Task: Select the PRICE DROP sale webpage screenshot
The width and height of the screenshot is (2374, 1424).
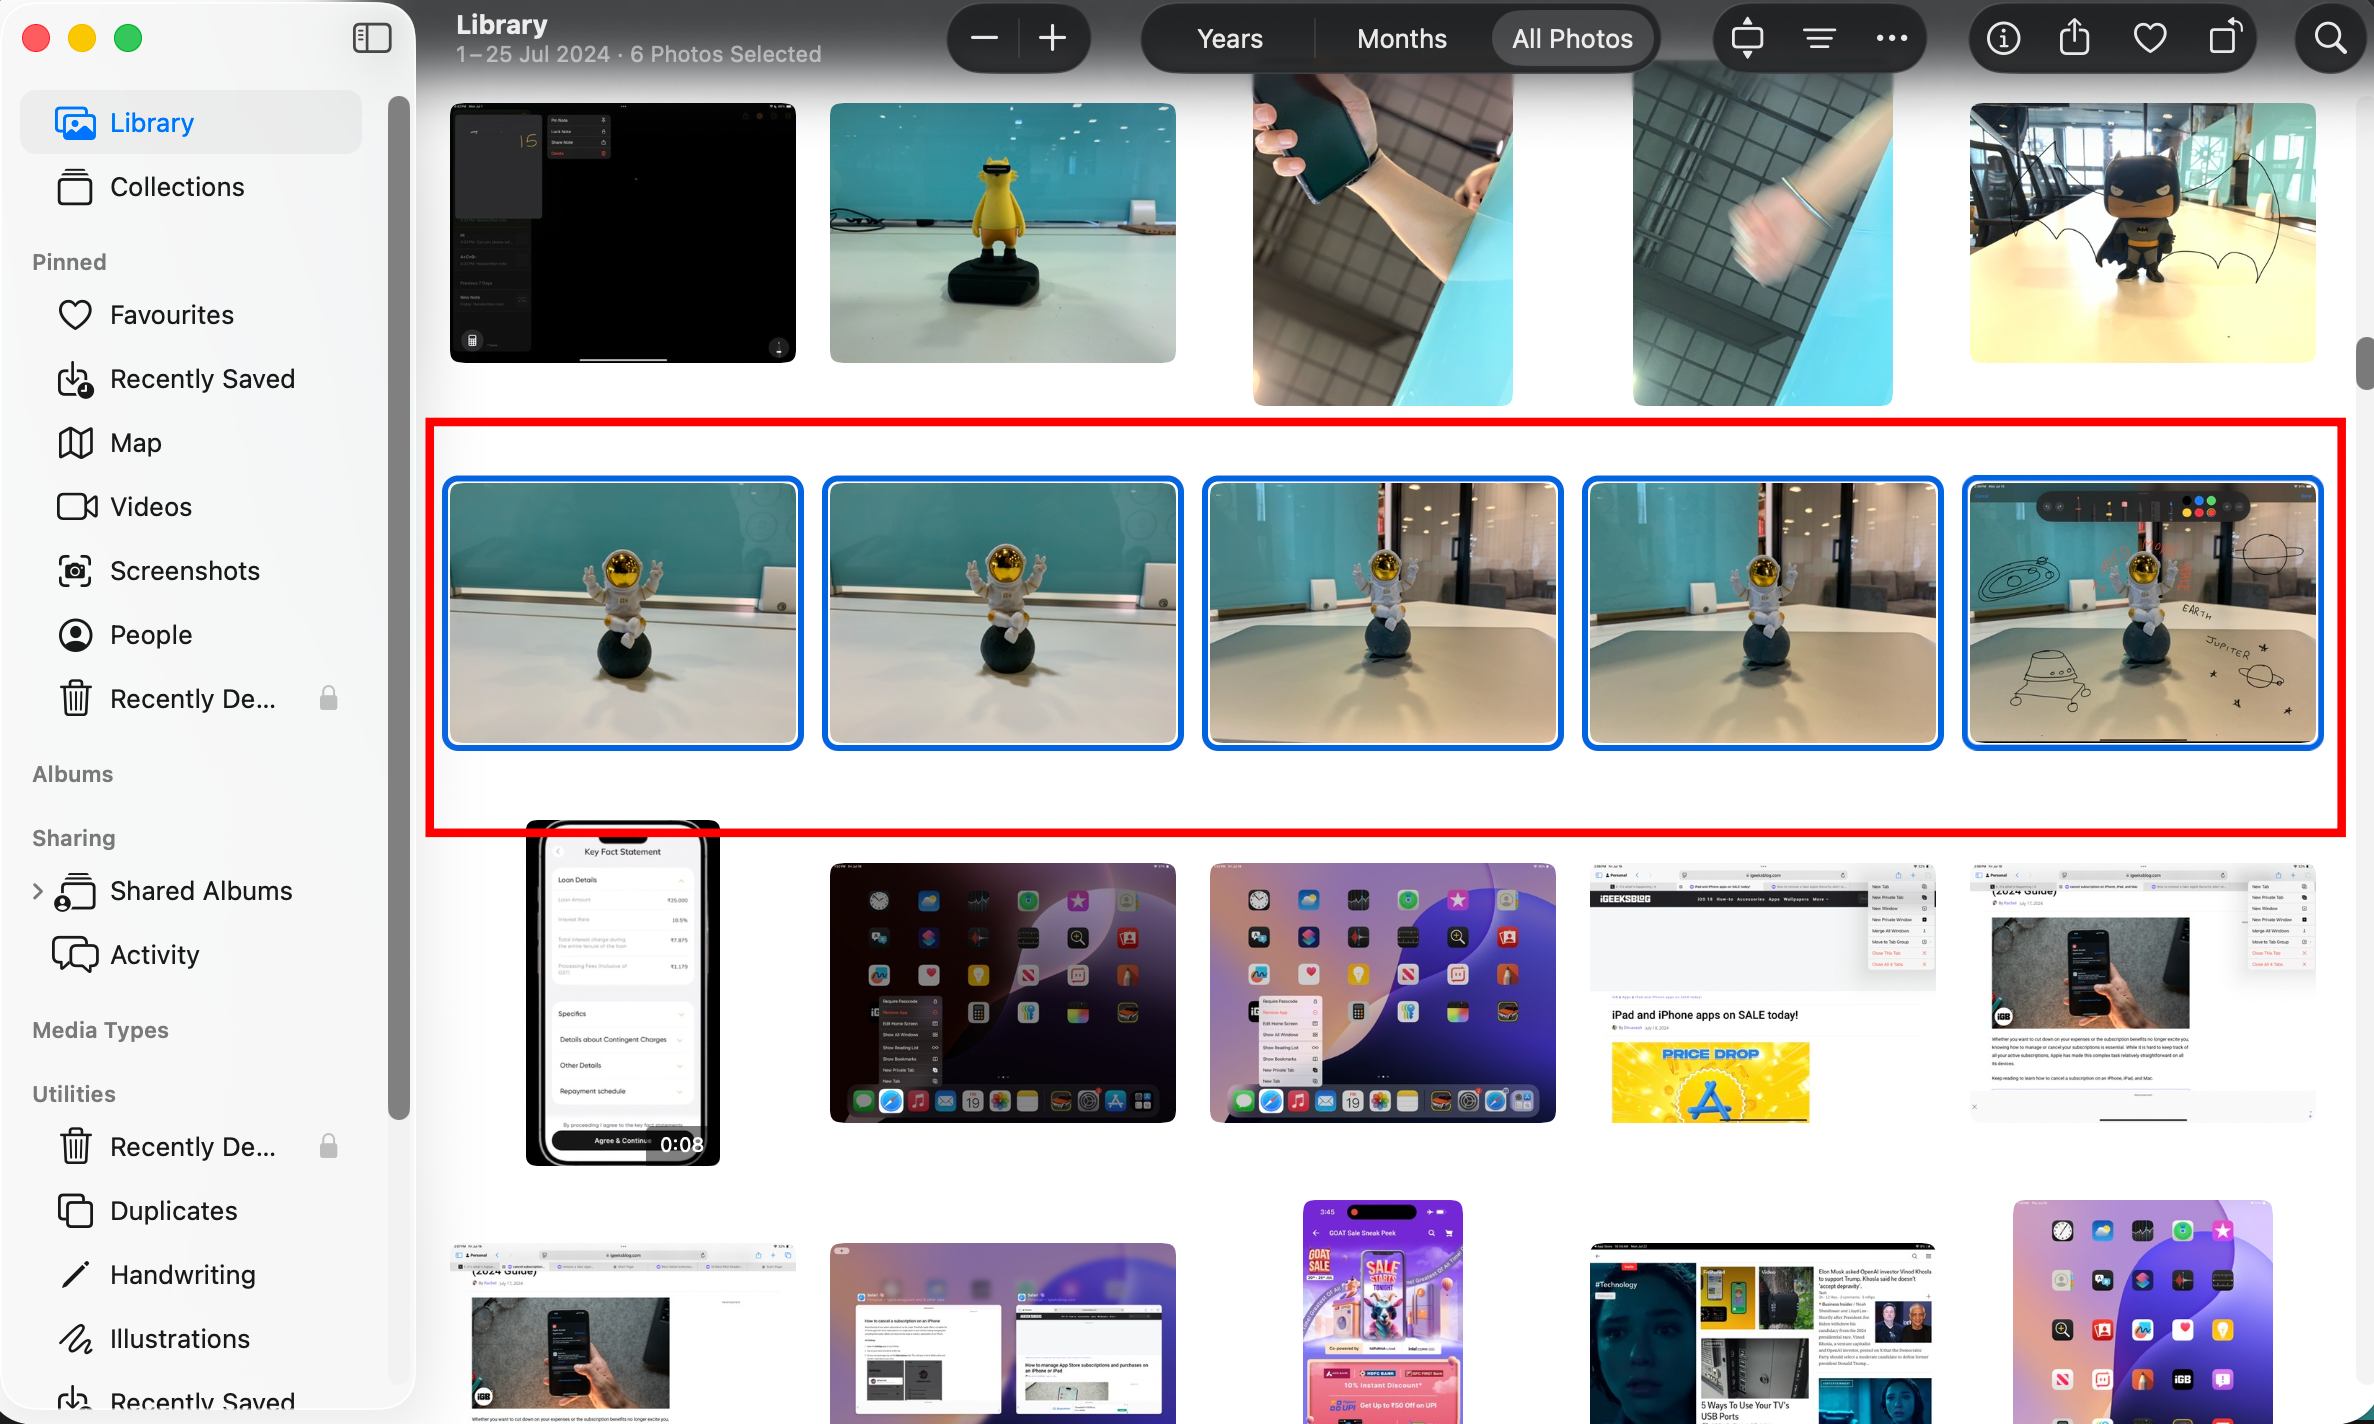Action: (1763, 993)
